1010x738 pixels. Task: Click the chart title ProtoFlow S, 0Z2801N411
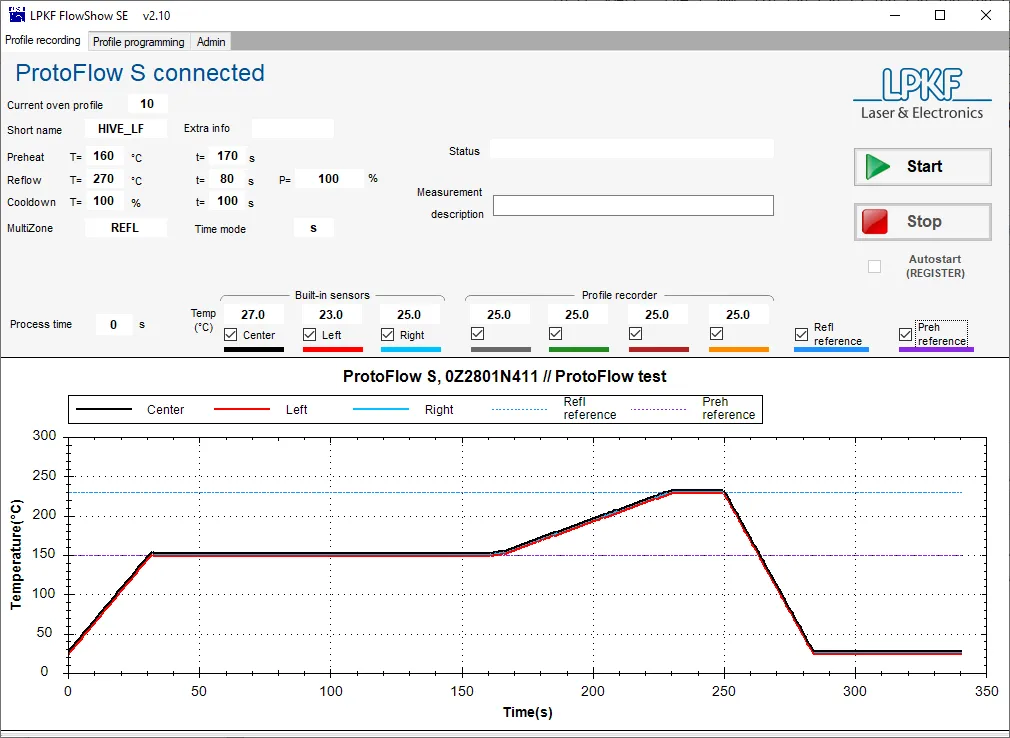point(504,377)
